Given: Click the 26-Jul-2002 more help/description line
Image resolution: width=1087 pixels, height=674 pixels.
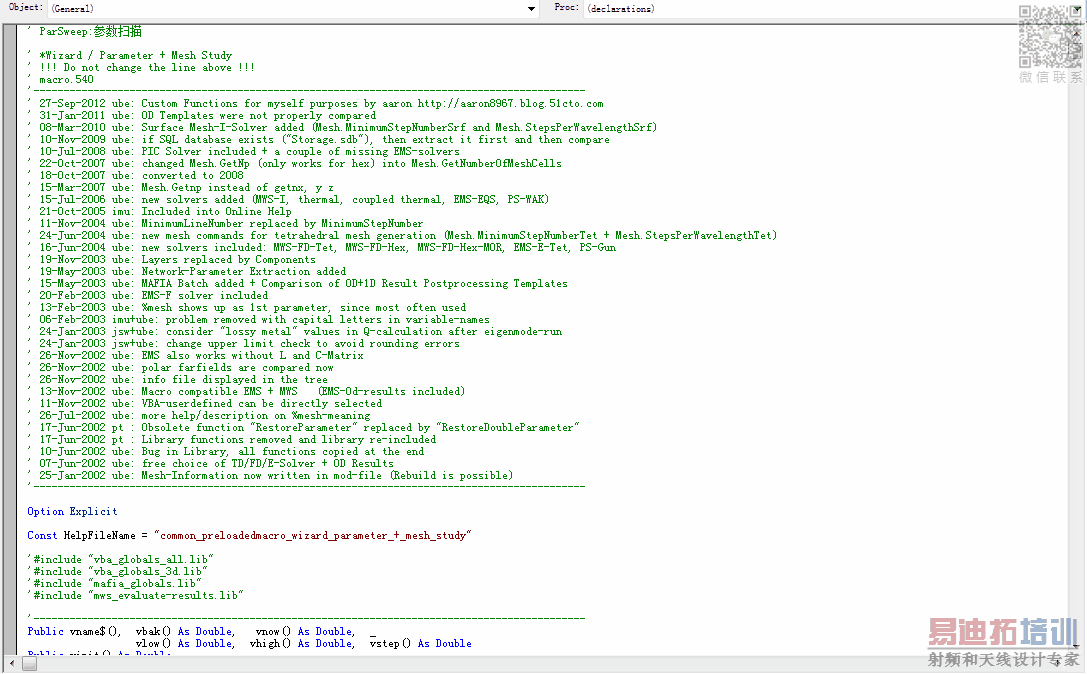Looking at the screenshot, I should 200,415.
